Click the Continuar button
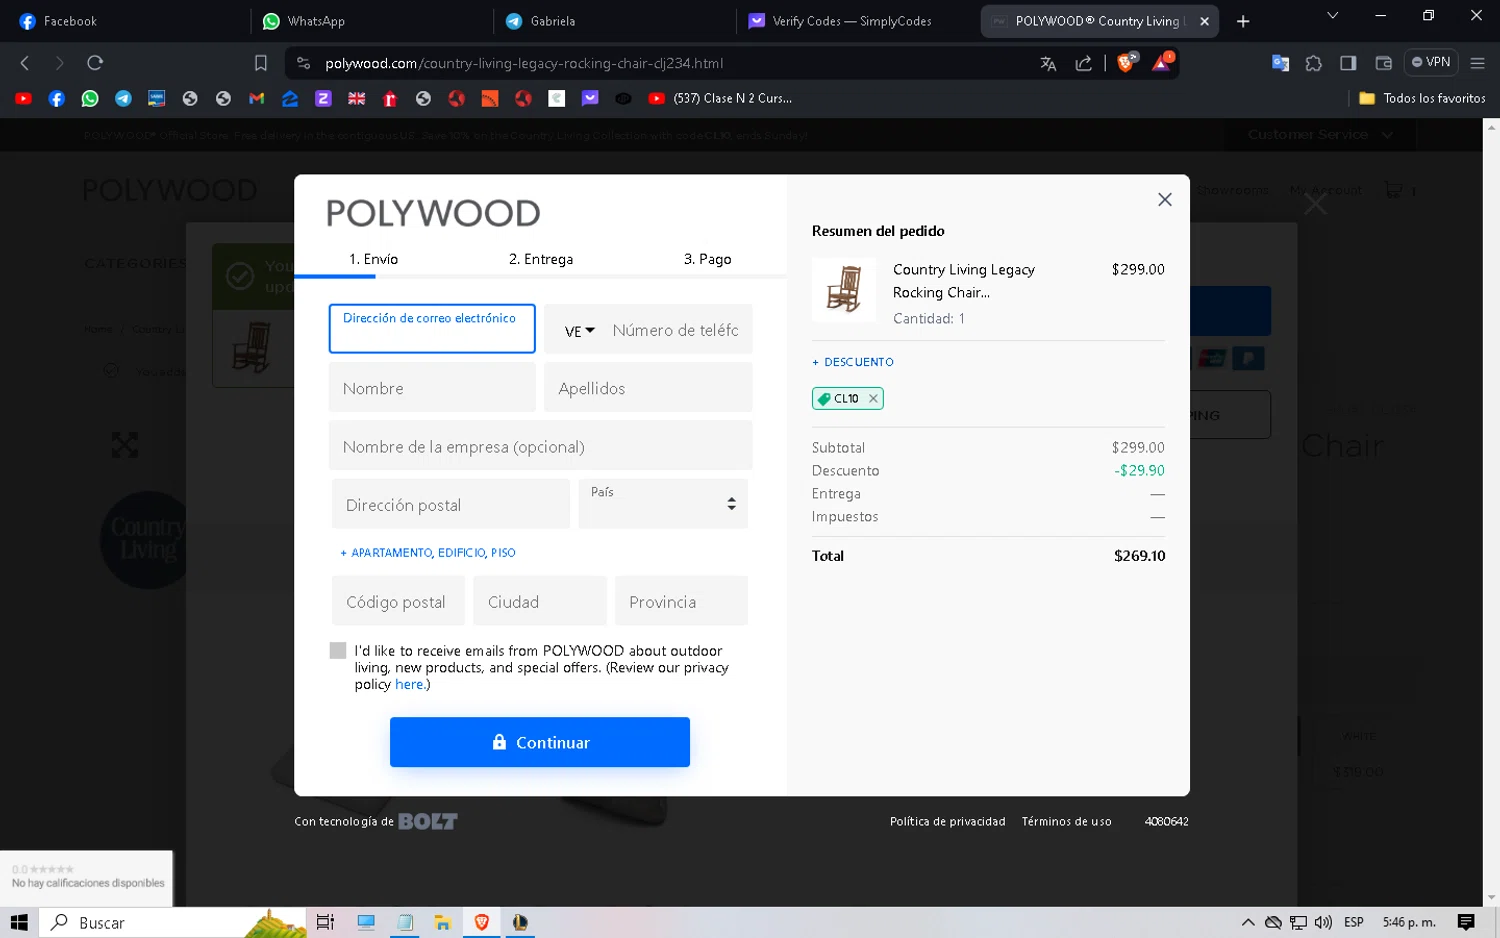The width and height of the screenshot is (1500, 938). (540, 742)
